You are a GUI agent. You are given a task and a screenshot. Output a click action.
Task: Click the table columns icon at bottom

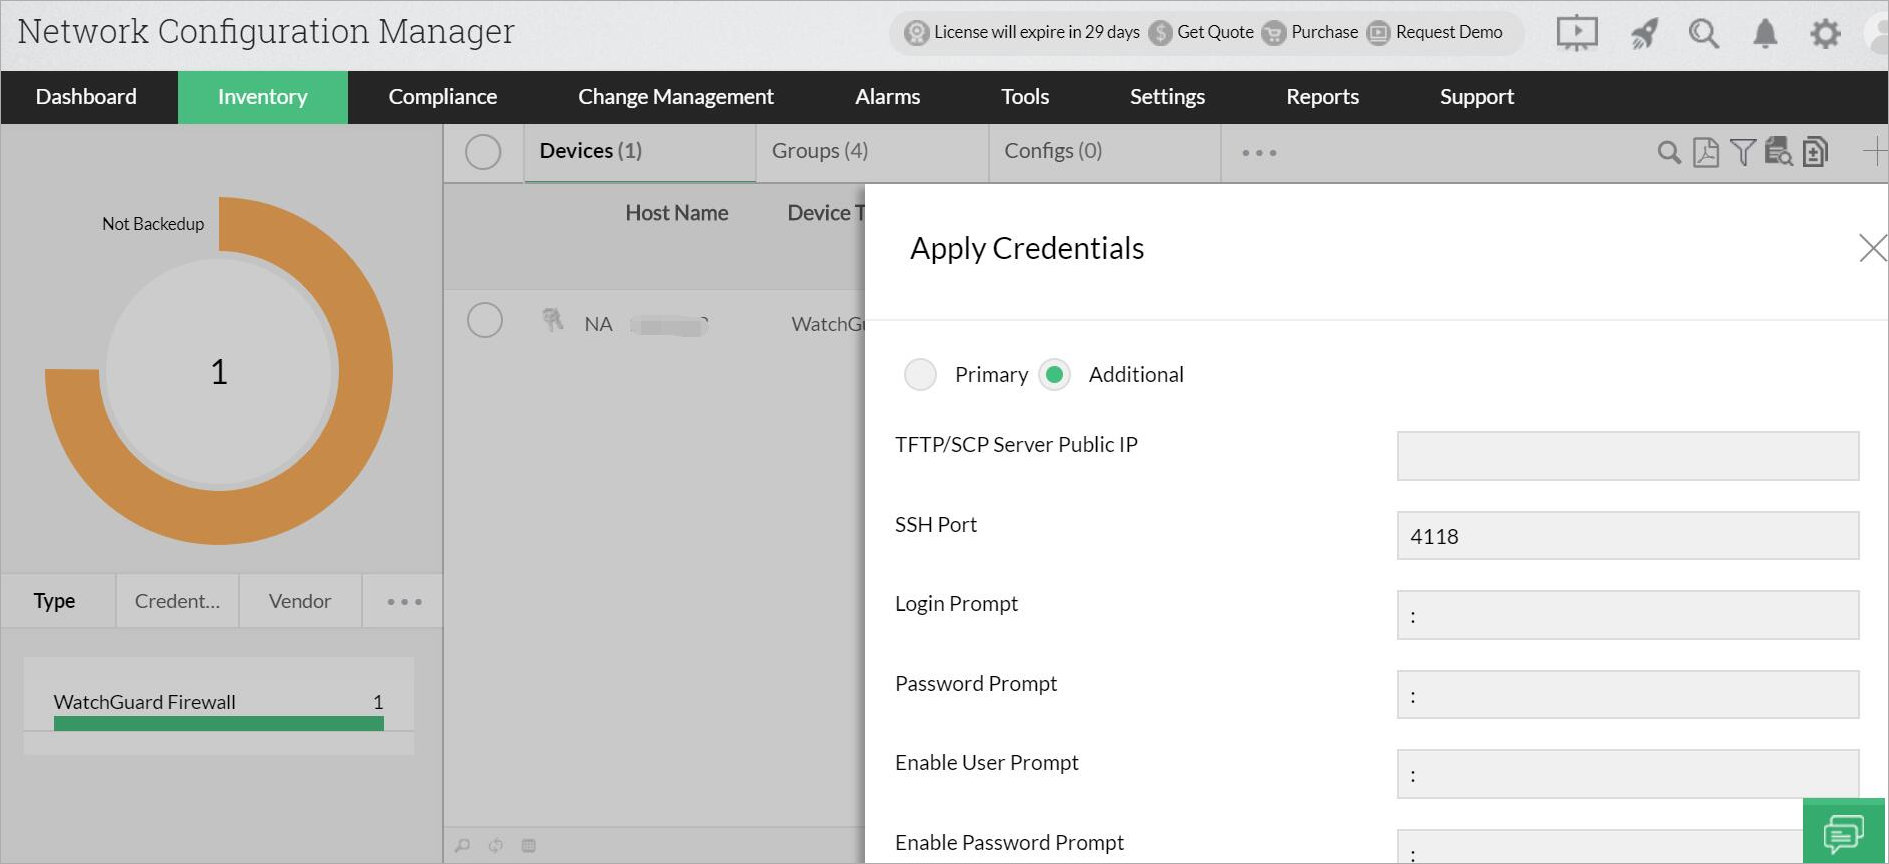pos(529,846)
